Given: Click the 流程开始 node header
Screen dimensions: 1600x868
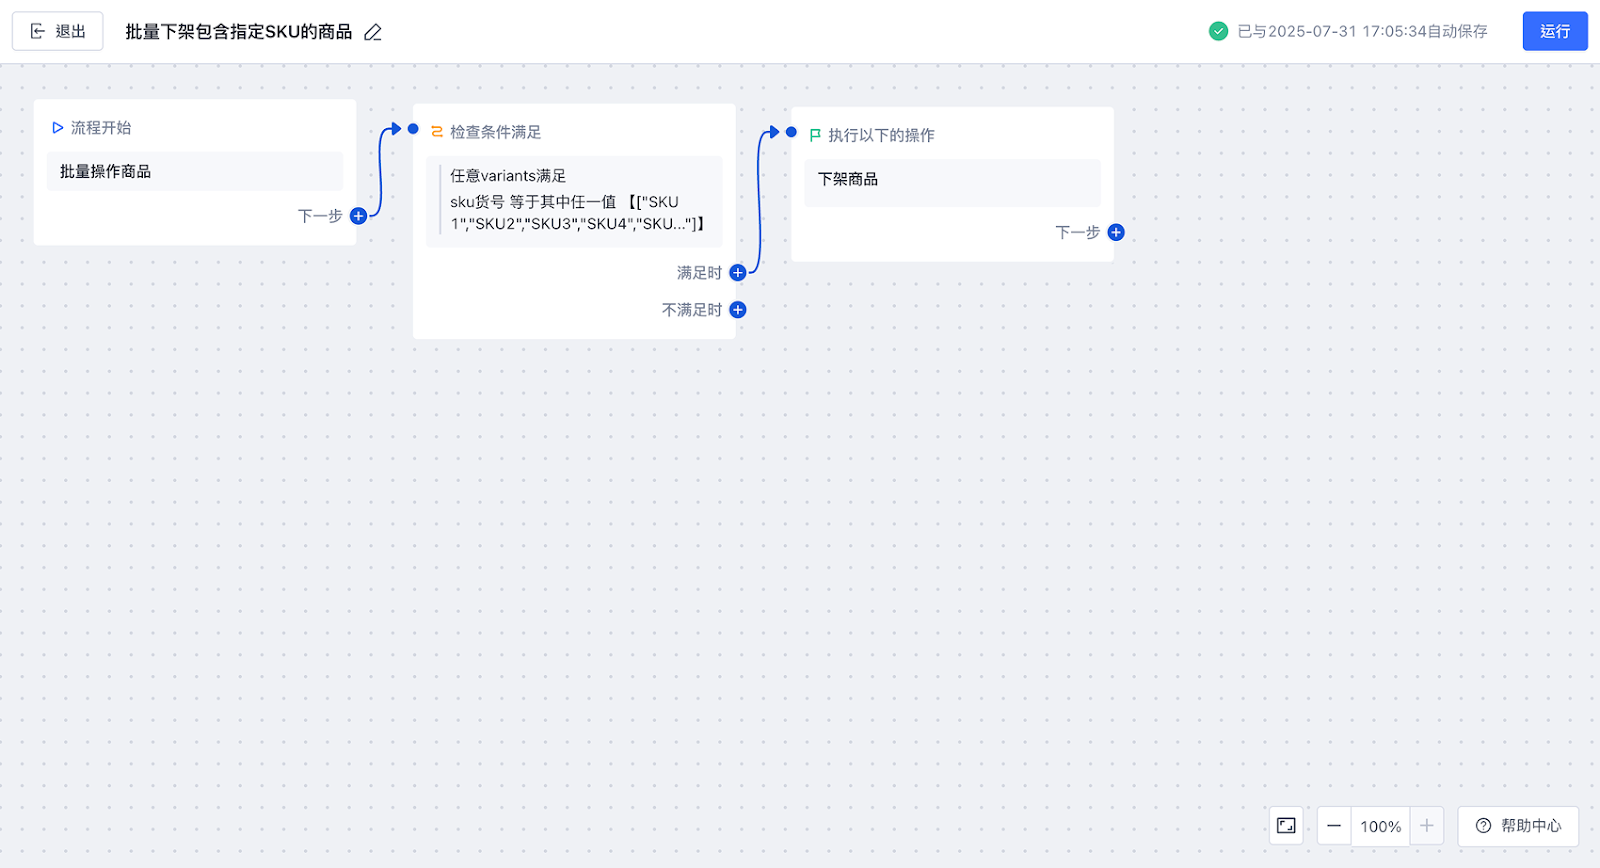Looking at the screenshot, I should [100, 128].
